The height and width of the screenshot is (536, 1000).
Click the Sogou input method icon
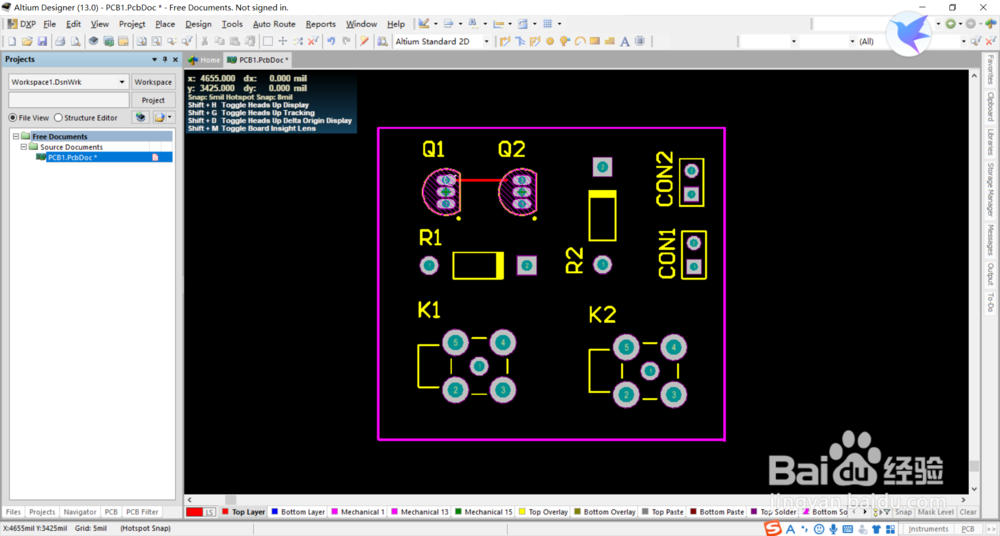(773, 528)
